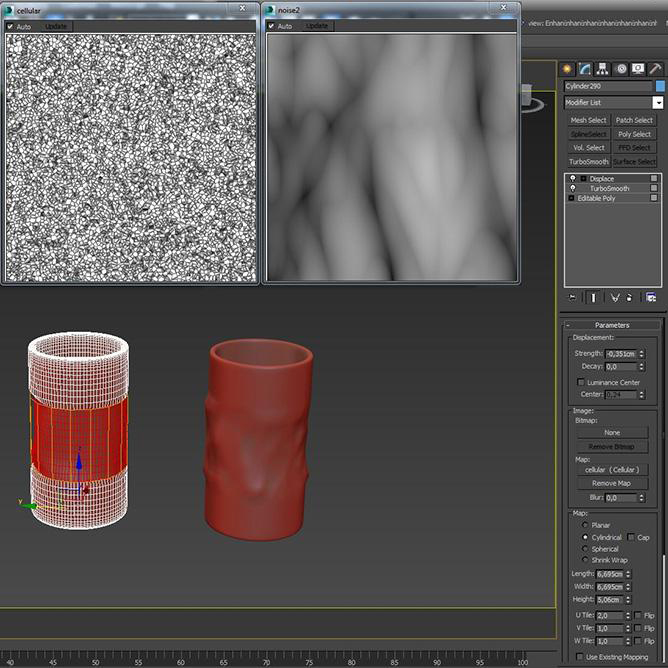The image size is (668, 668).
Task: Toggle Show End Result icon
Action: [593, 297]
